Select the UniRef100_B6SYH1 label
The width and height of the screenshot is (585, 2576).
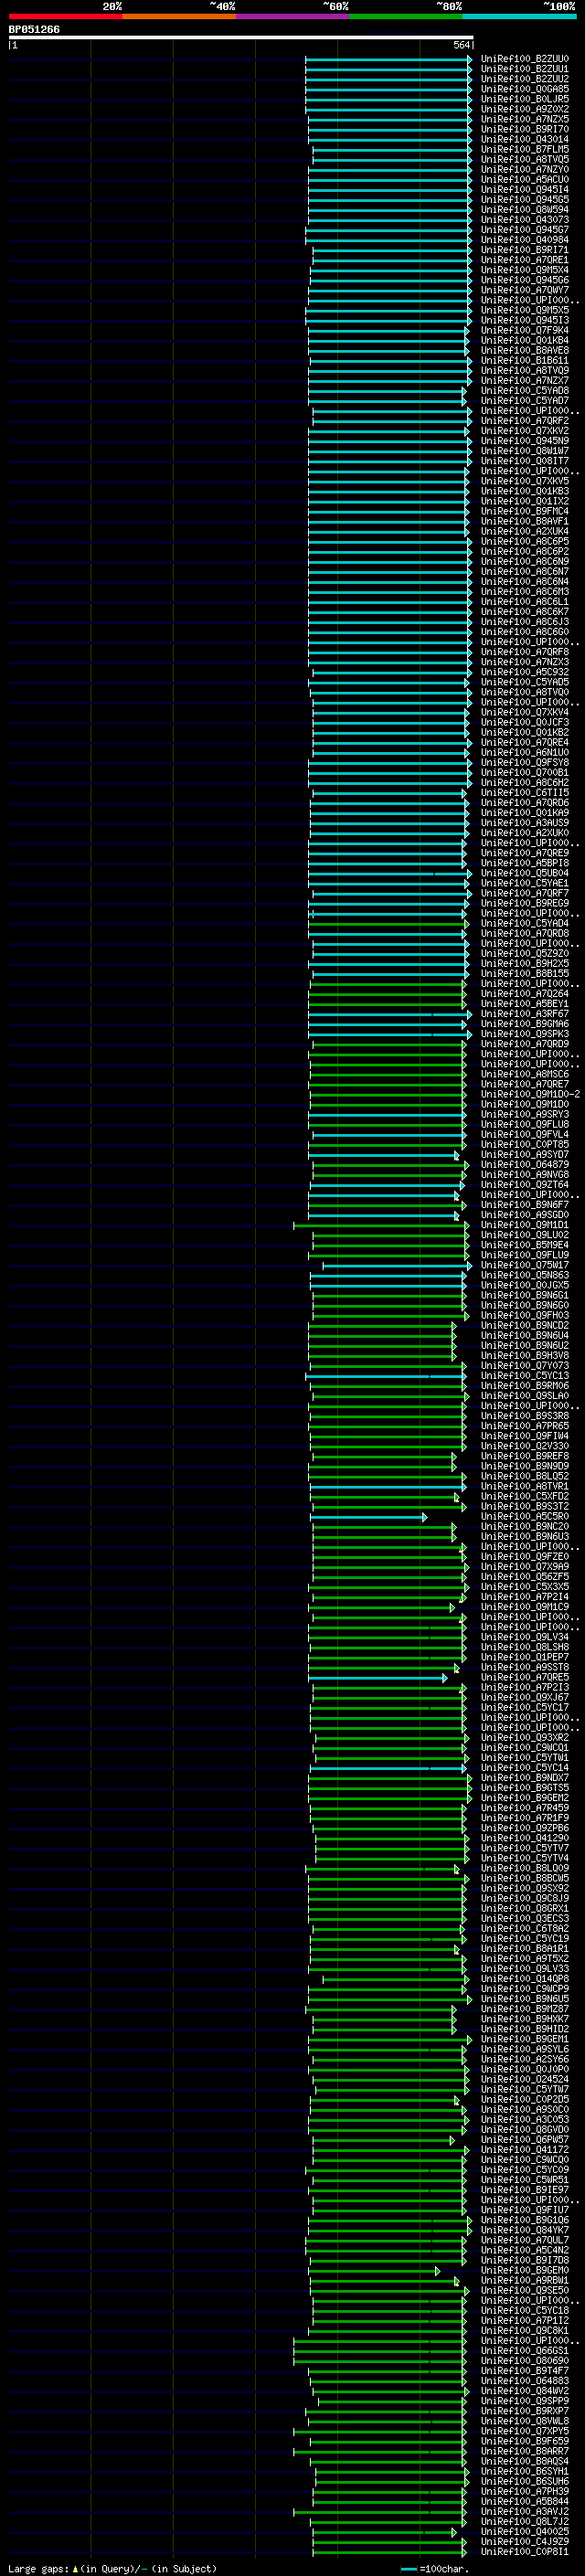524,2472
